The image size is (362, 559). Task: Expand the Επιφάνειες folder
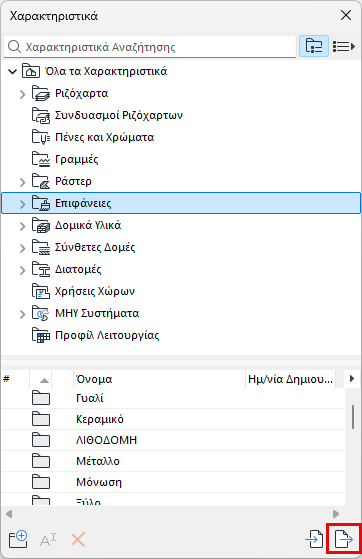tap(22, 204)
